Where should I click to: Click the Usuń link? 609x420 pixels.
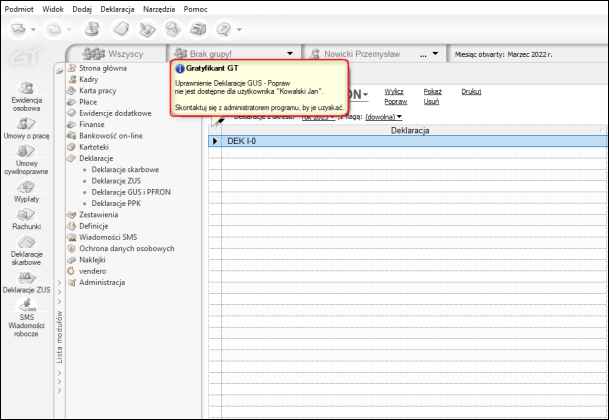click(431, 102)
